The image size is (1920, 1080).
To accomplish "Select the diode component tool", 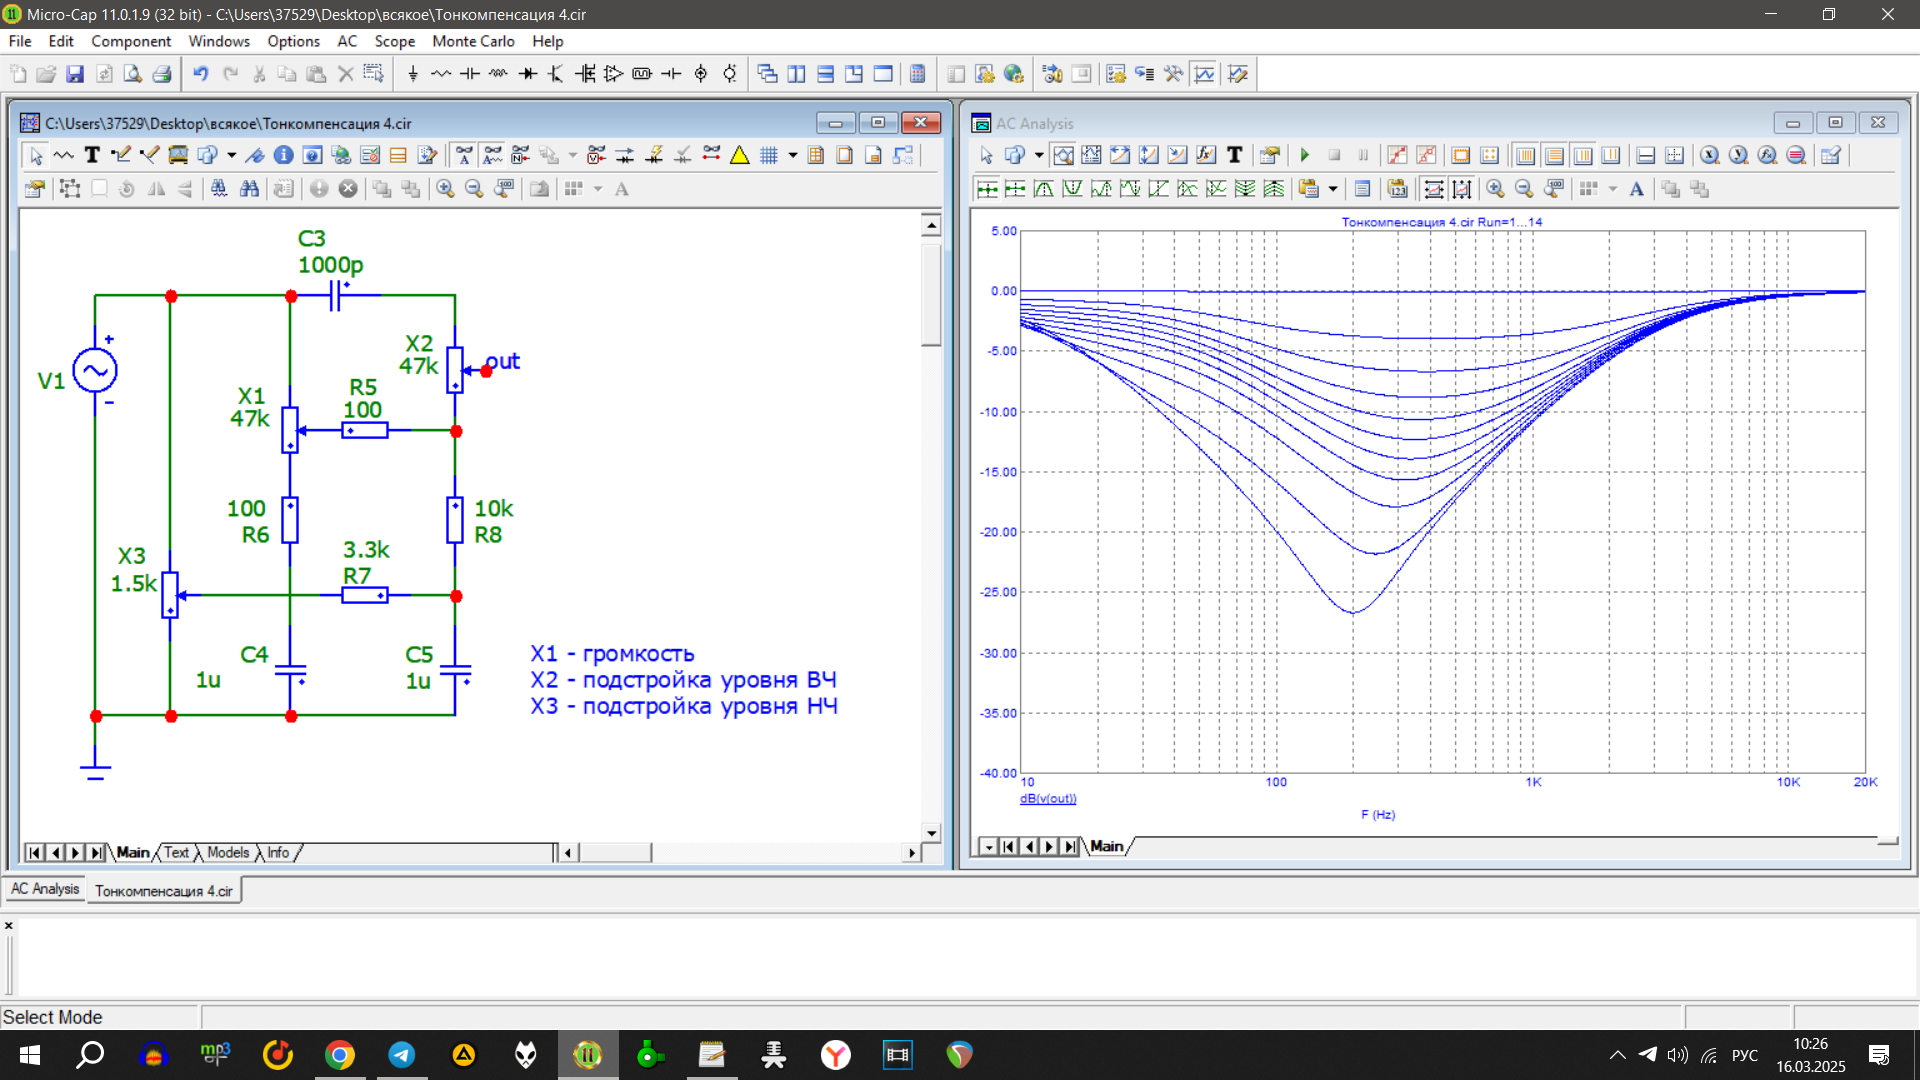I will (528, 74).
